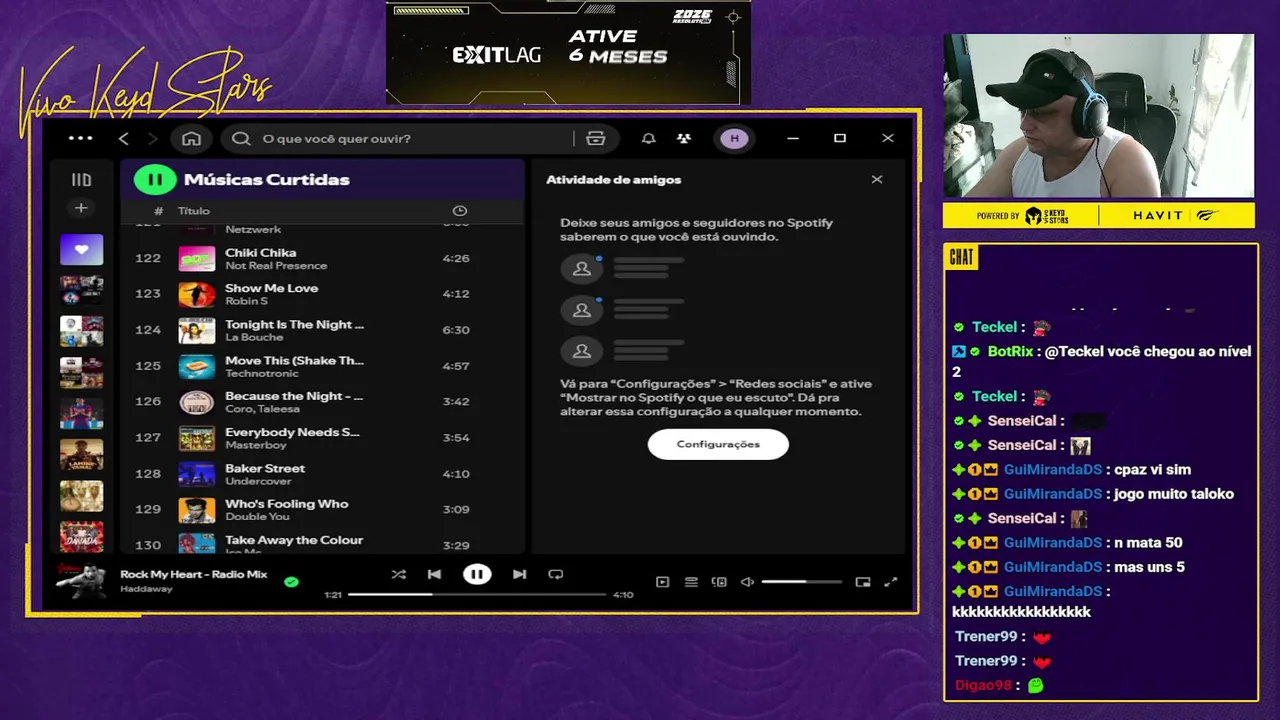Open Now Playing view icon

(x=662, y=582)
